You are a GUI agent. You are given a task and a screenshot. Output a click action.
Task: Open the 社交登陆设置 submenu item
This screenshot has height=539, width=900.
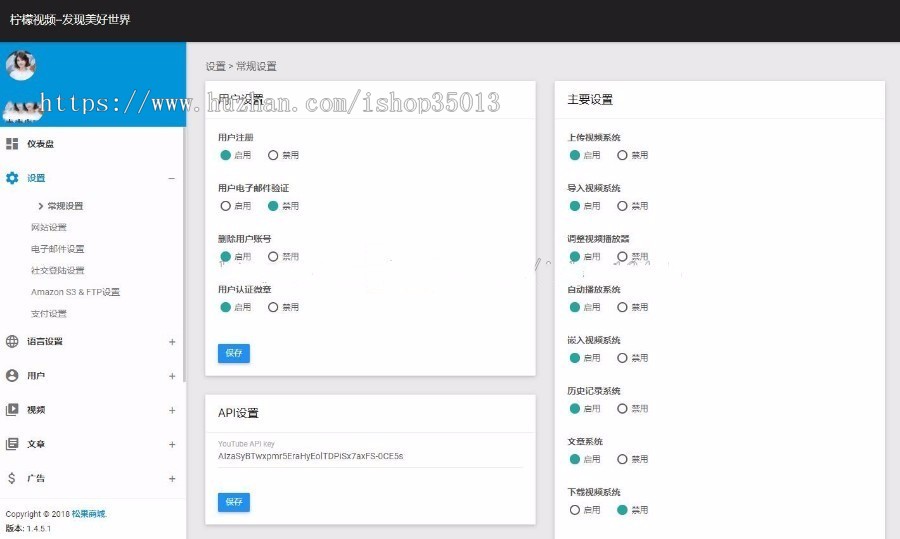tap(57, 270)
